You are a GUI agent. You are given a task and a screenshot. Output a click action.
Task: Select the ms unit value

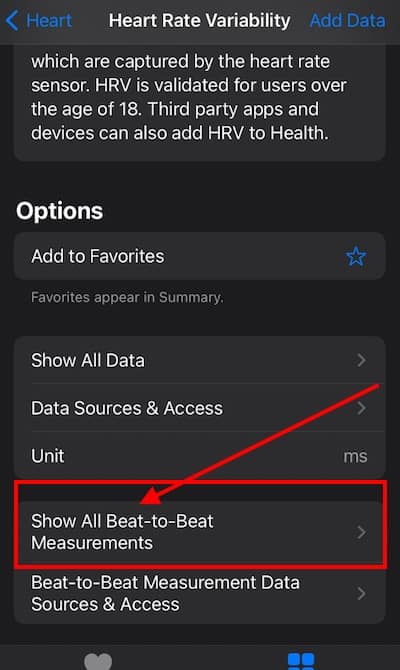point(355,456)
